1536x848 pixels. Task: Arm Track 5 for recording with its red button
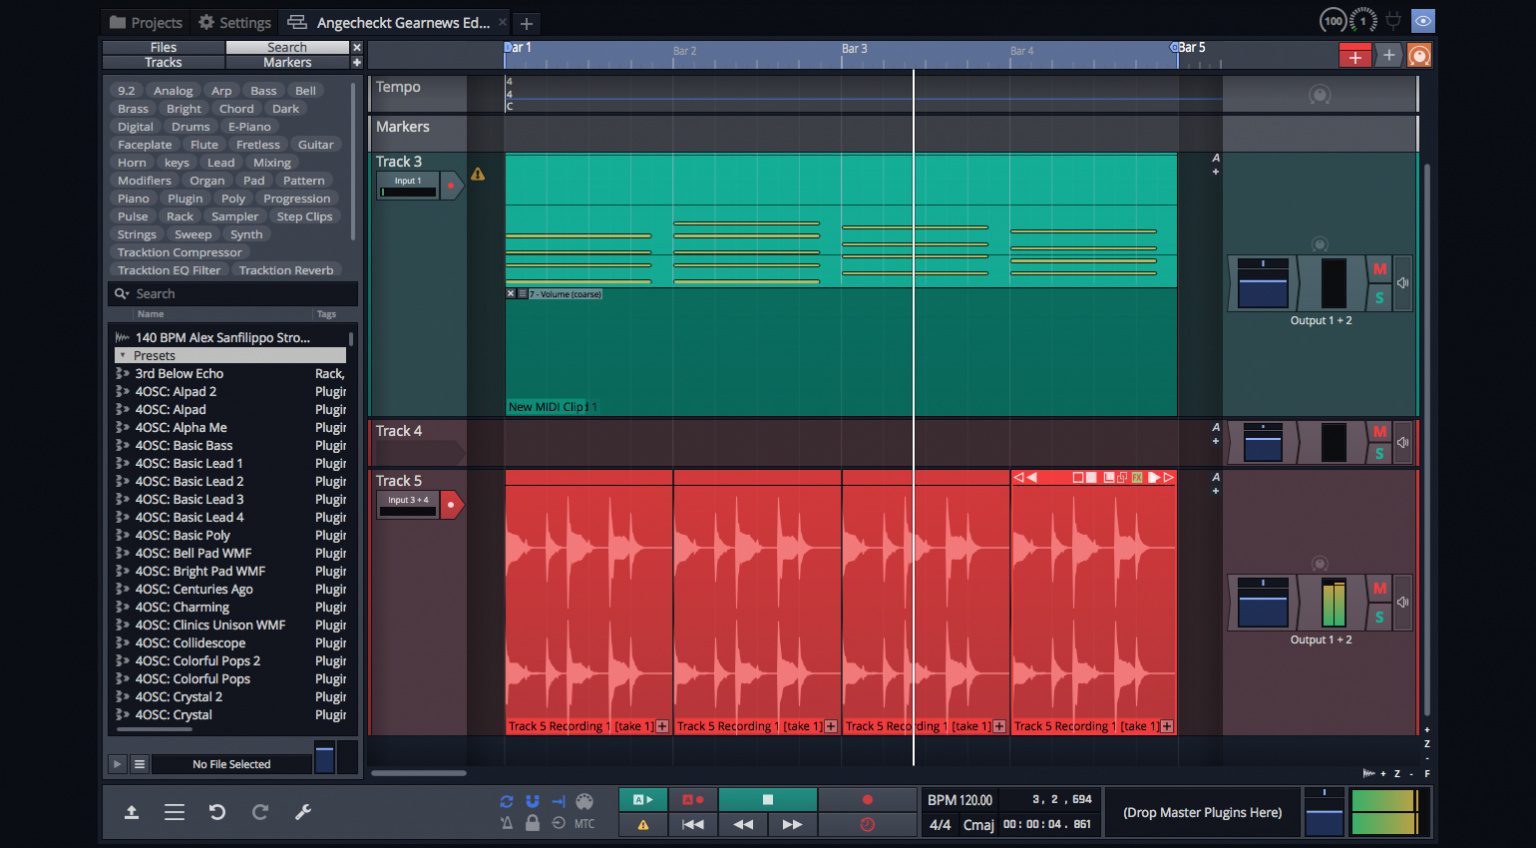(452, 504)
